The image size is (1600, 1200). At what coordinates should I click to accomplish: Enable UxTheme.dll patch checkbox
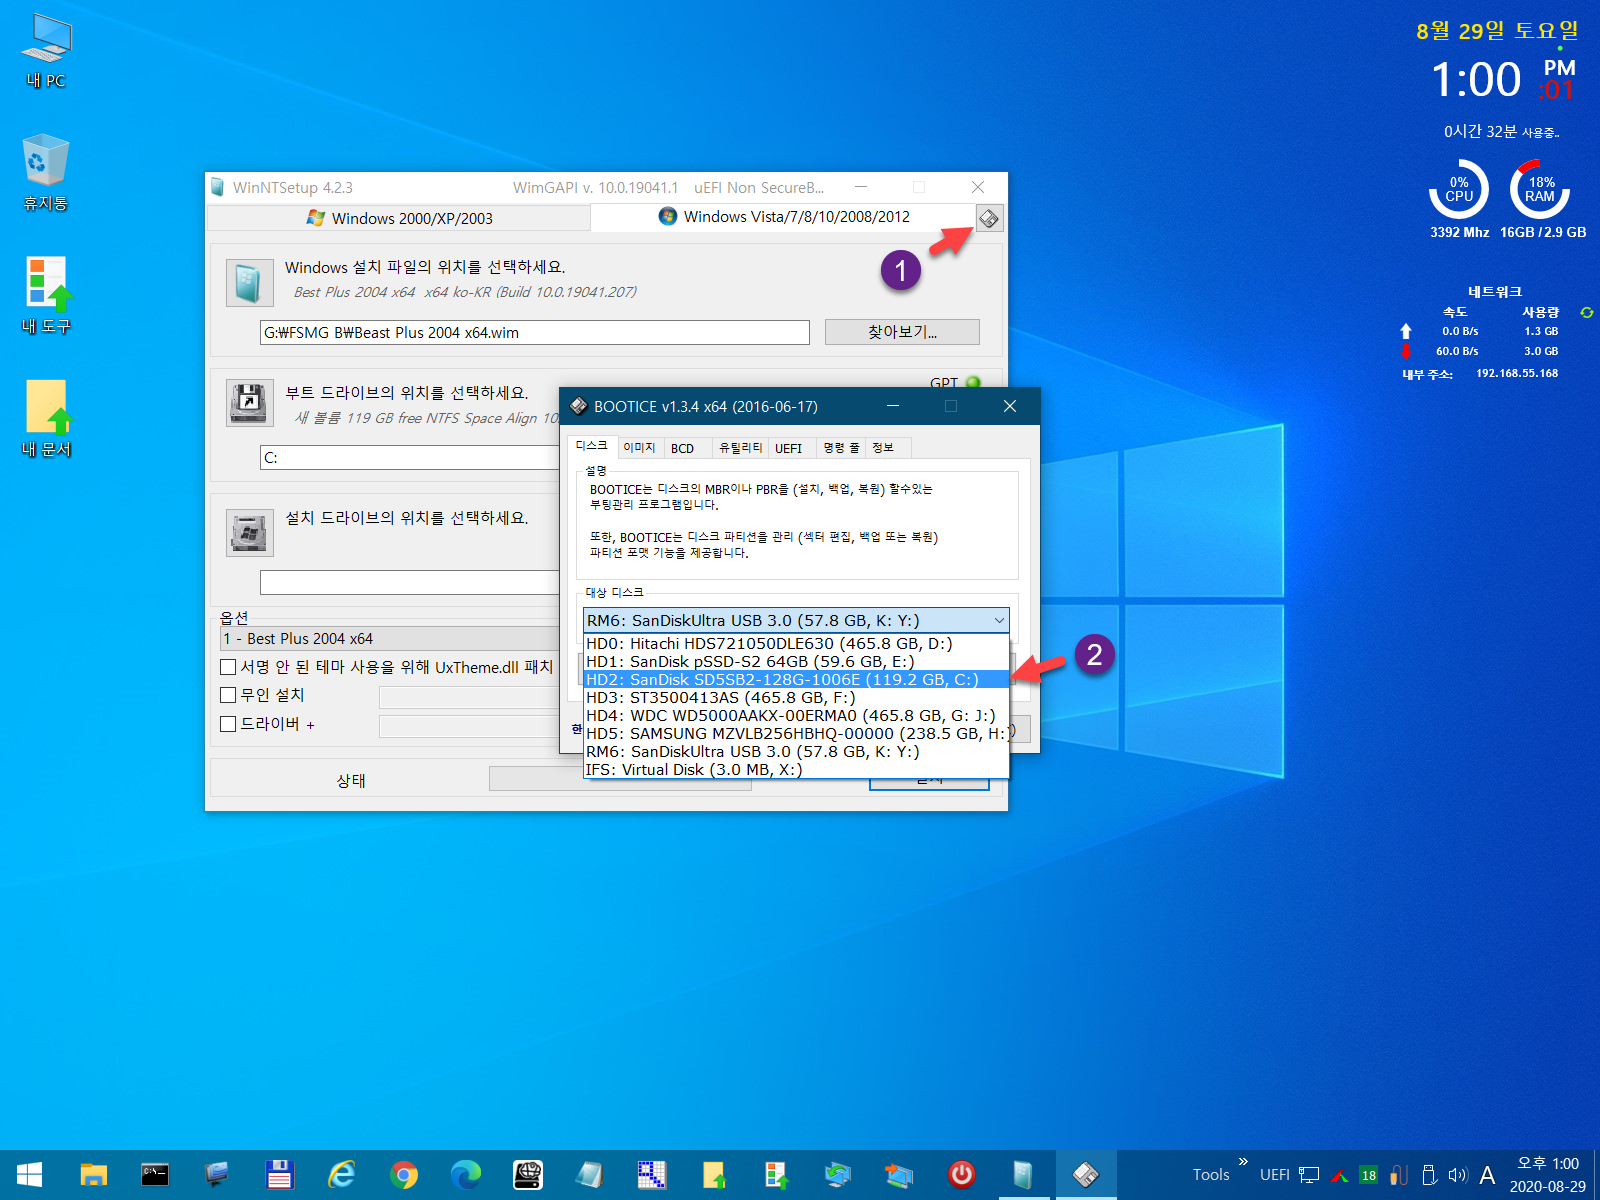tap(228, 667)
